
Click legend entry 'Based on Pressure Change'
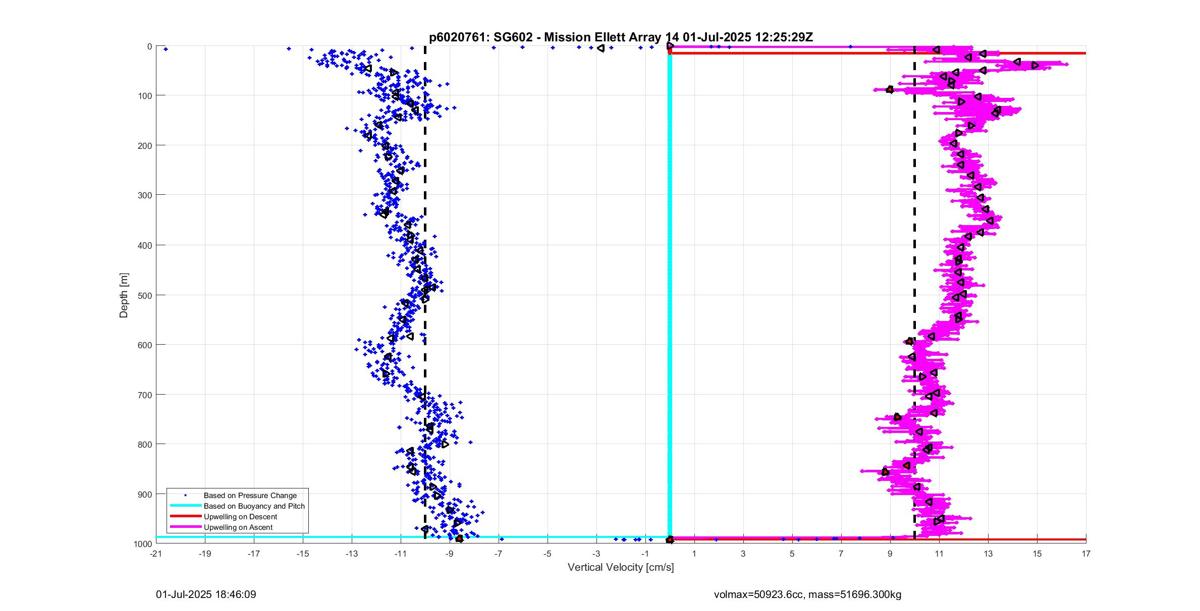[x=250, y=495]
